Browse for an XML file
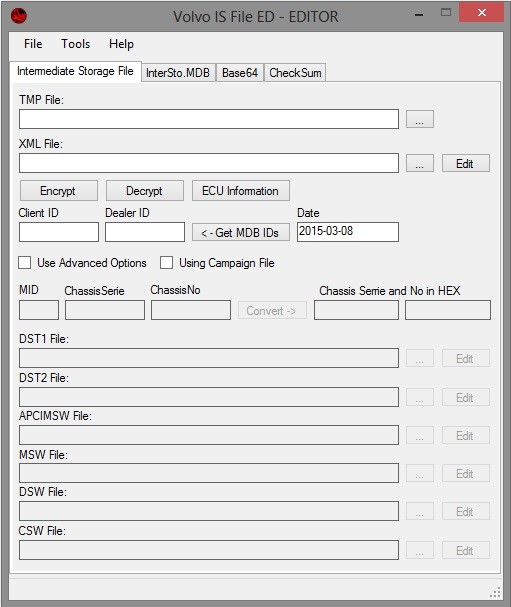 420,163
